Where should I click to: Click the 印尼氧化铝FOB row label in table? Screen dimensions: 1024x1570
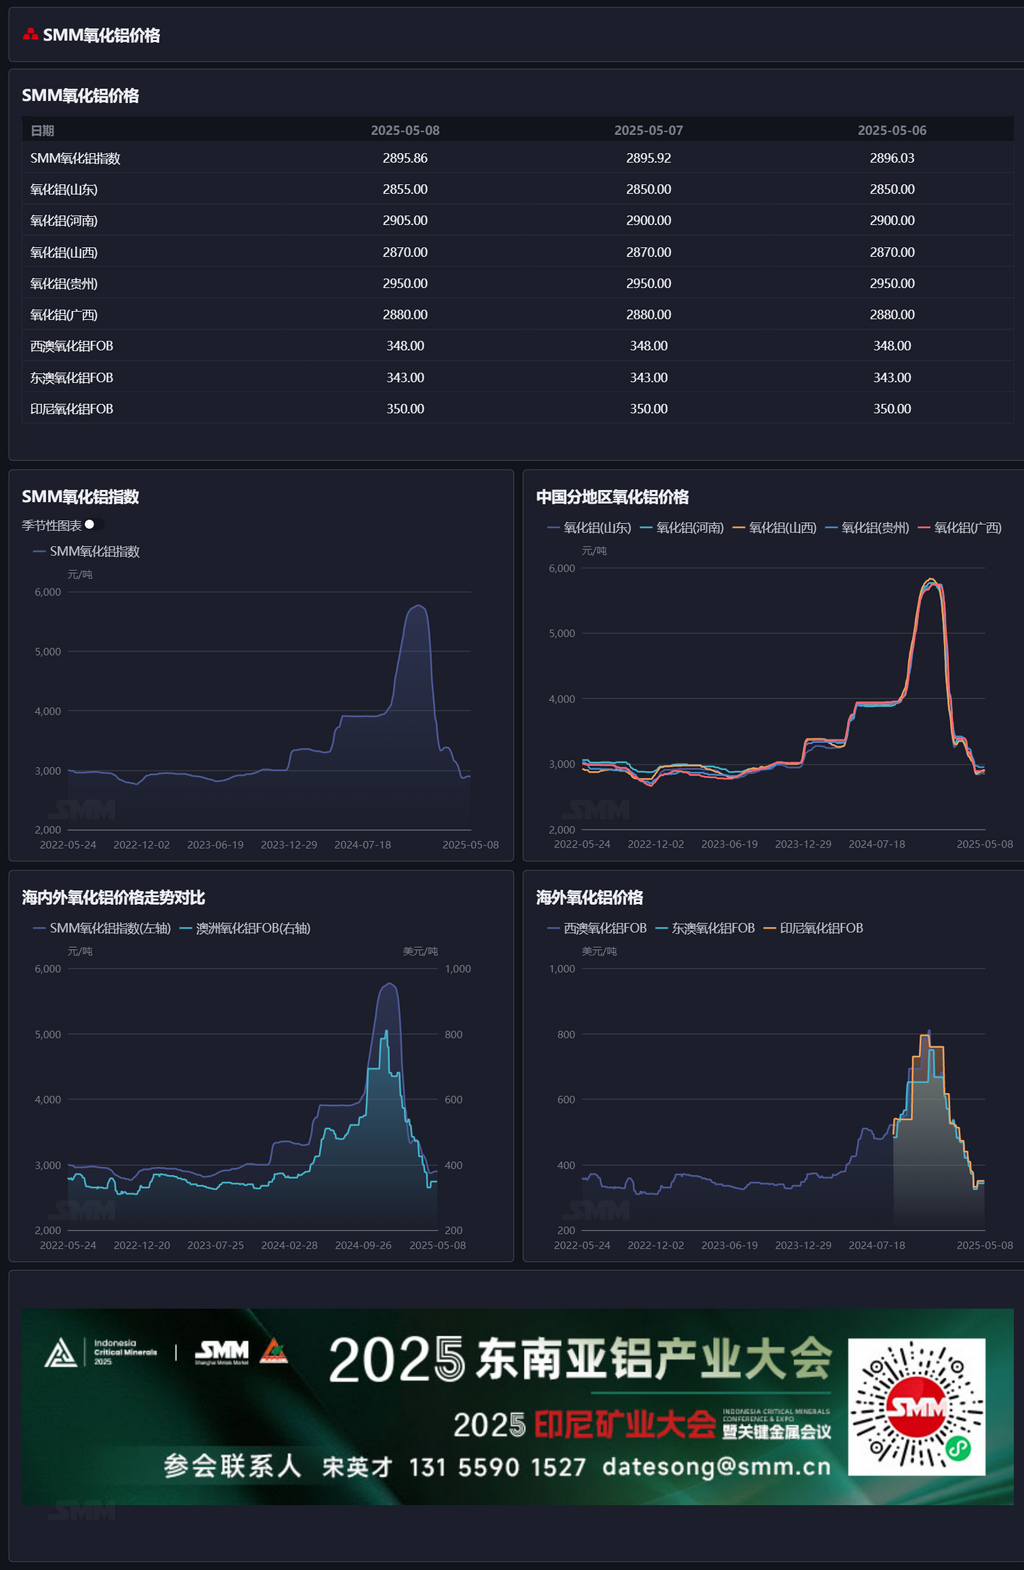coord(72,409)
